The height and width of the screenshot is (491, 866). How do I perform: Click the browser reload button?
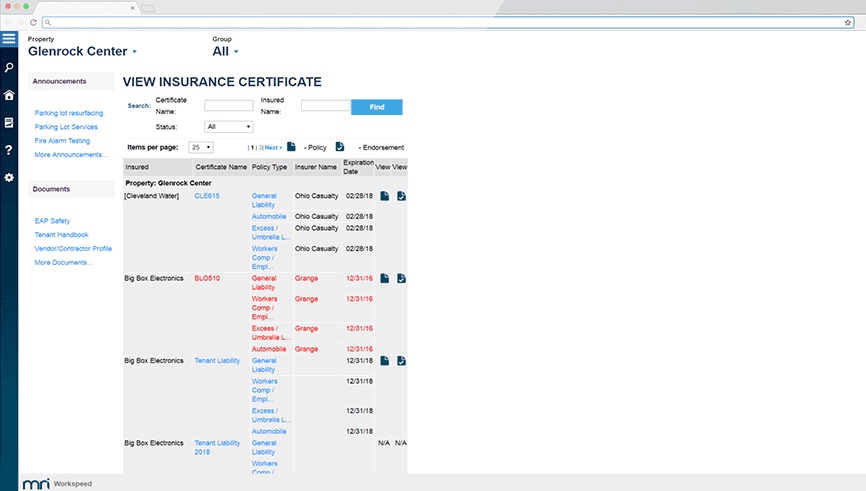click(x=33, y=22)
